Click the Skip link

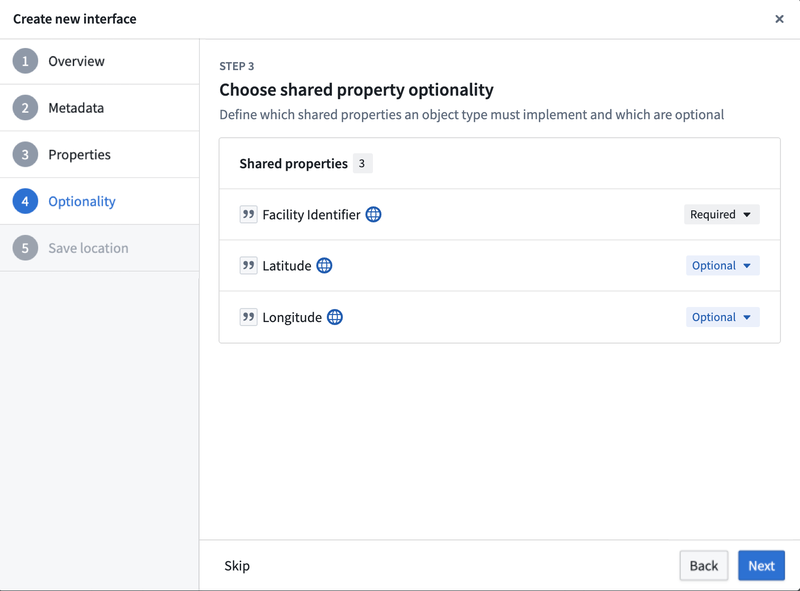237,566
